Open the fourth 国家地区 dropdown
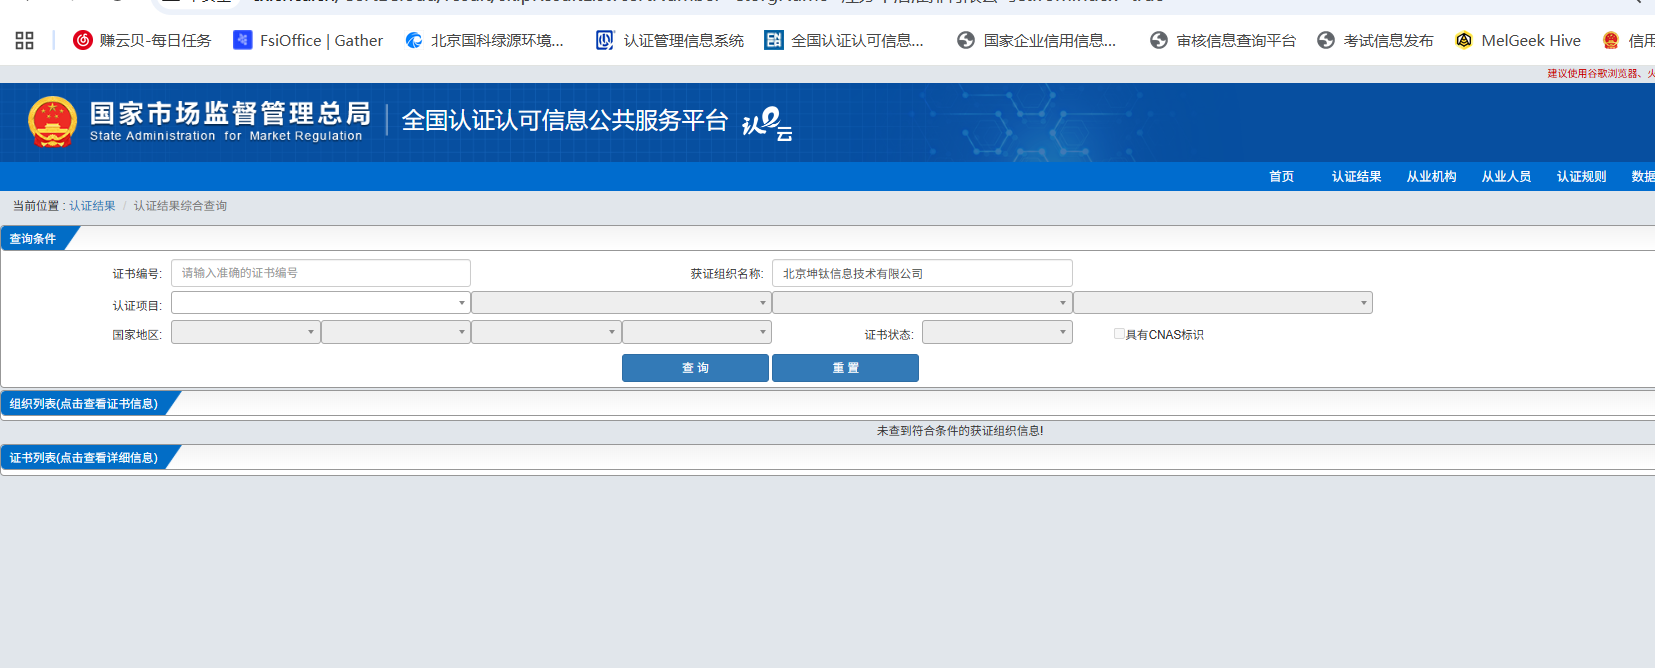The image size is (1655, 668). click(x=697, y=332)
